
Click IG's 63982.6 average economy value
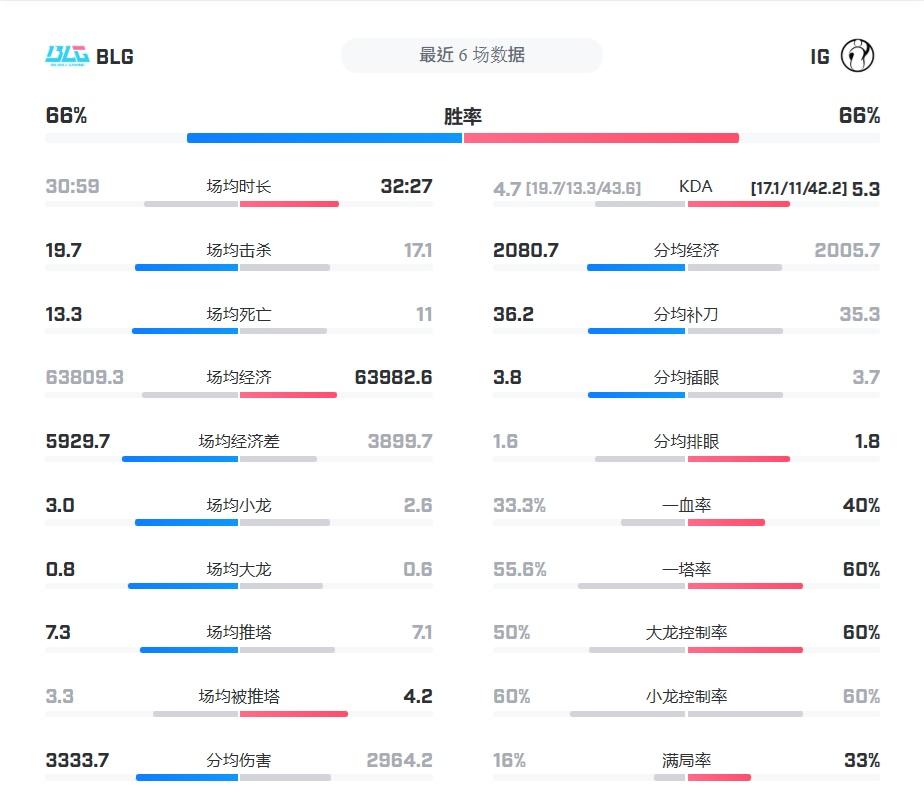tap(393, 377)
